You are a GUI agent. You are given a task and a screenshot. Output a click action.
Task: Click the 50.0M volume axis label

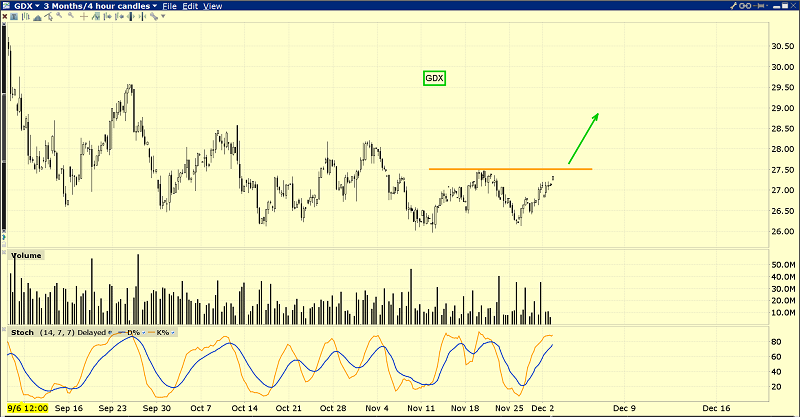click(x=783, y=265)
